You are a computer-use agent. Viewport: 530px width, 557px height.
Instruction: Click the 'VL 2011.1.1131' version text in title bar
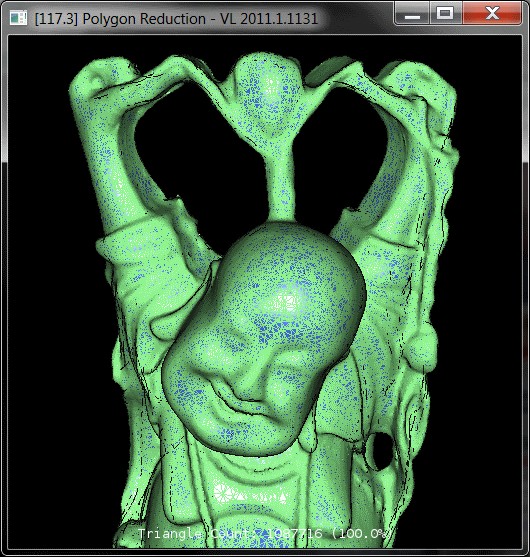pos(269,18)
